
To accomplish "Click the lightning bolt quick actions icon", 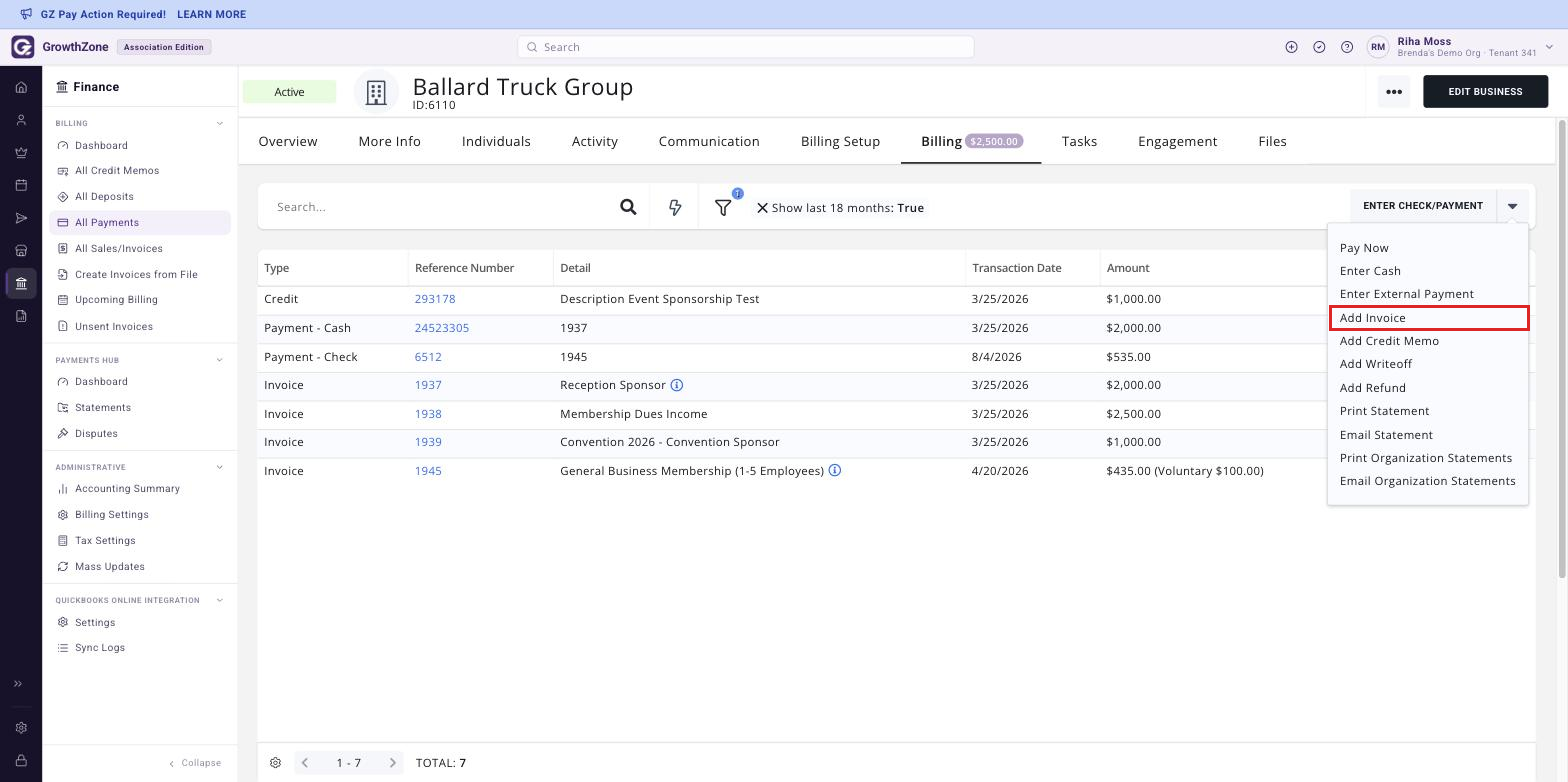I will 675,207.
